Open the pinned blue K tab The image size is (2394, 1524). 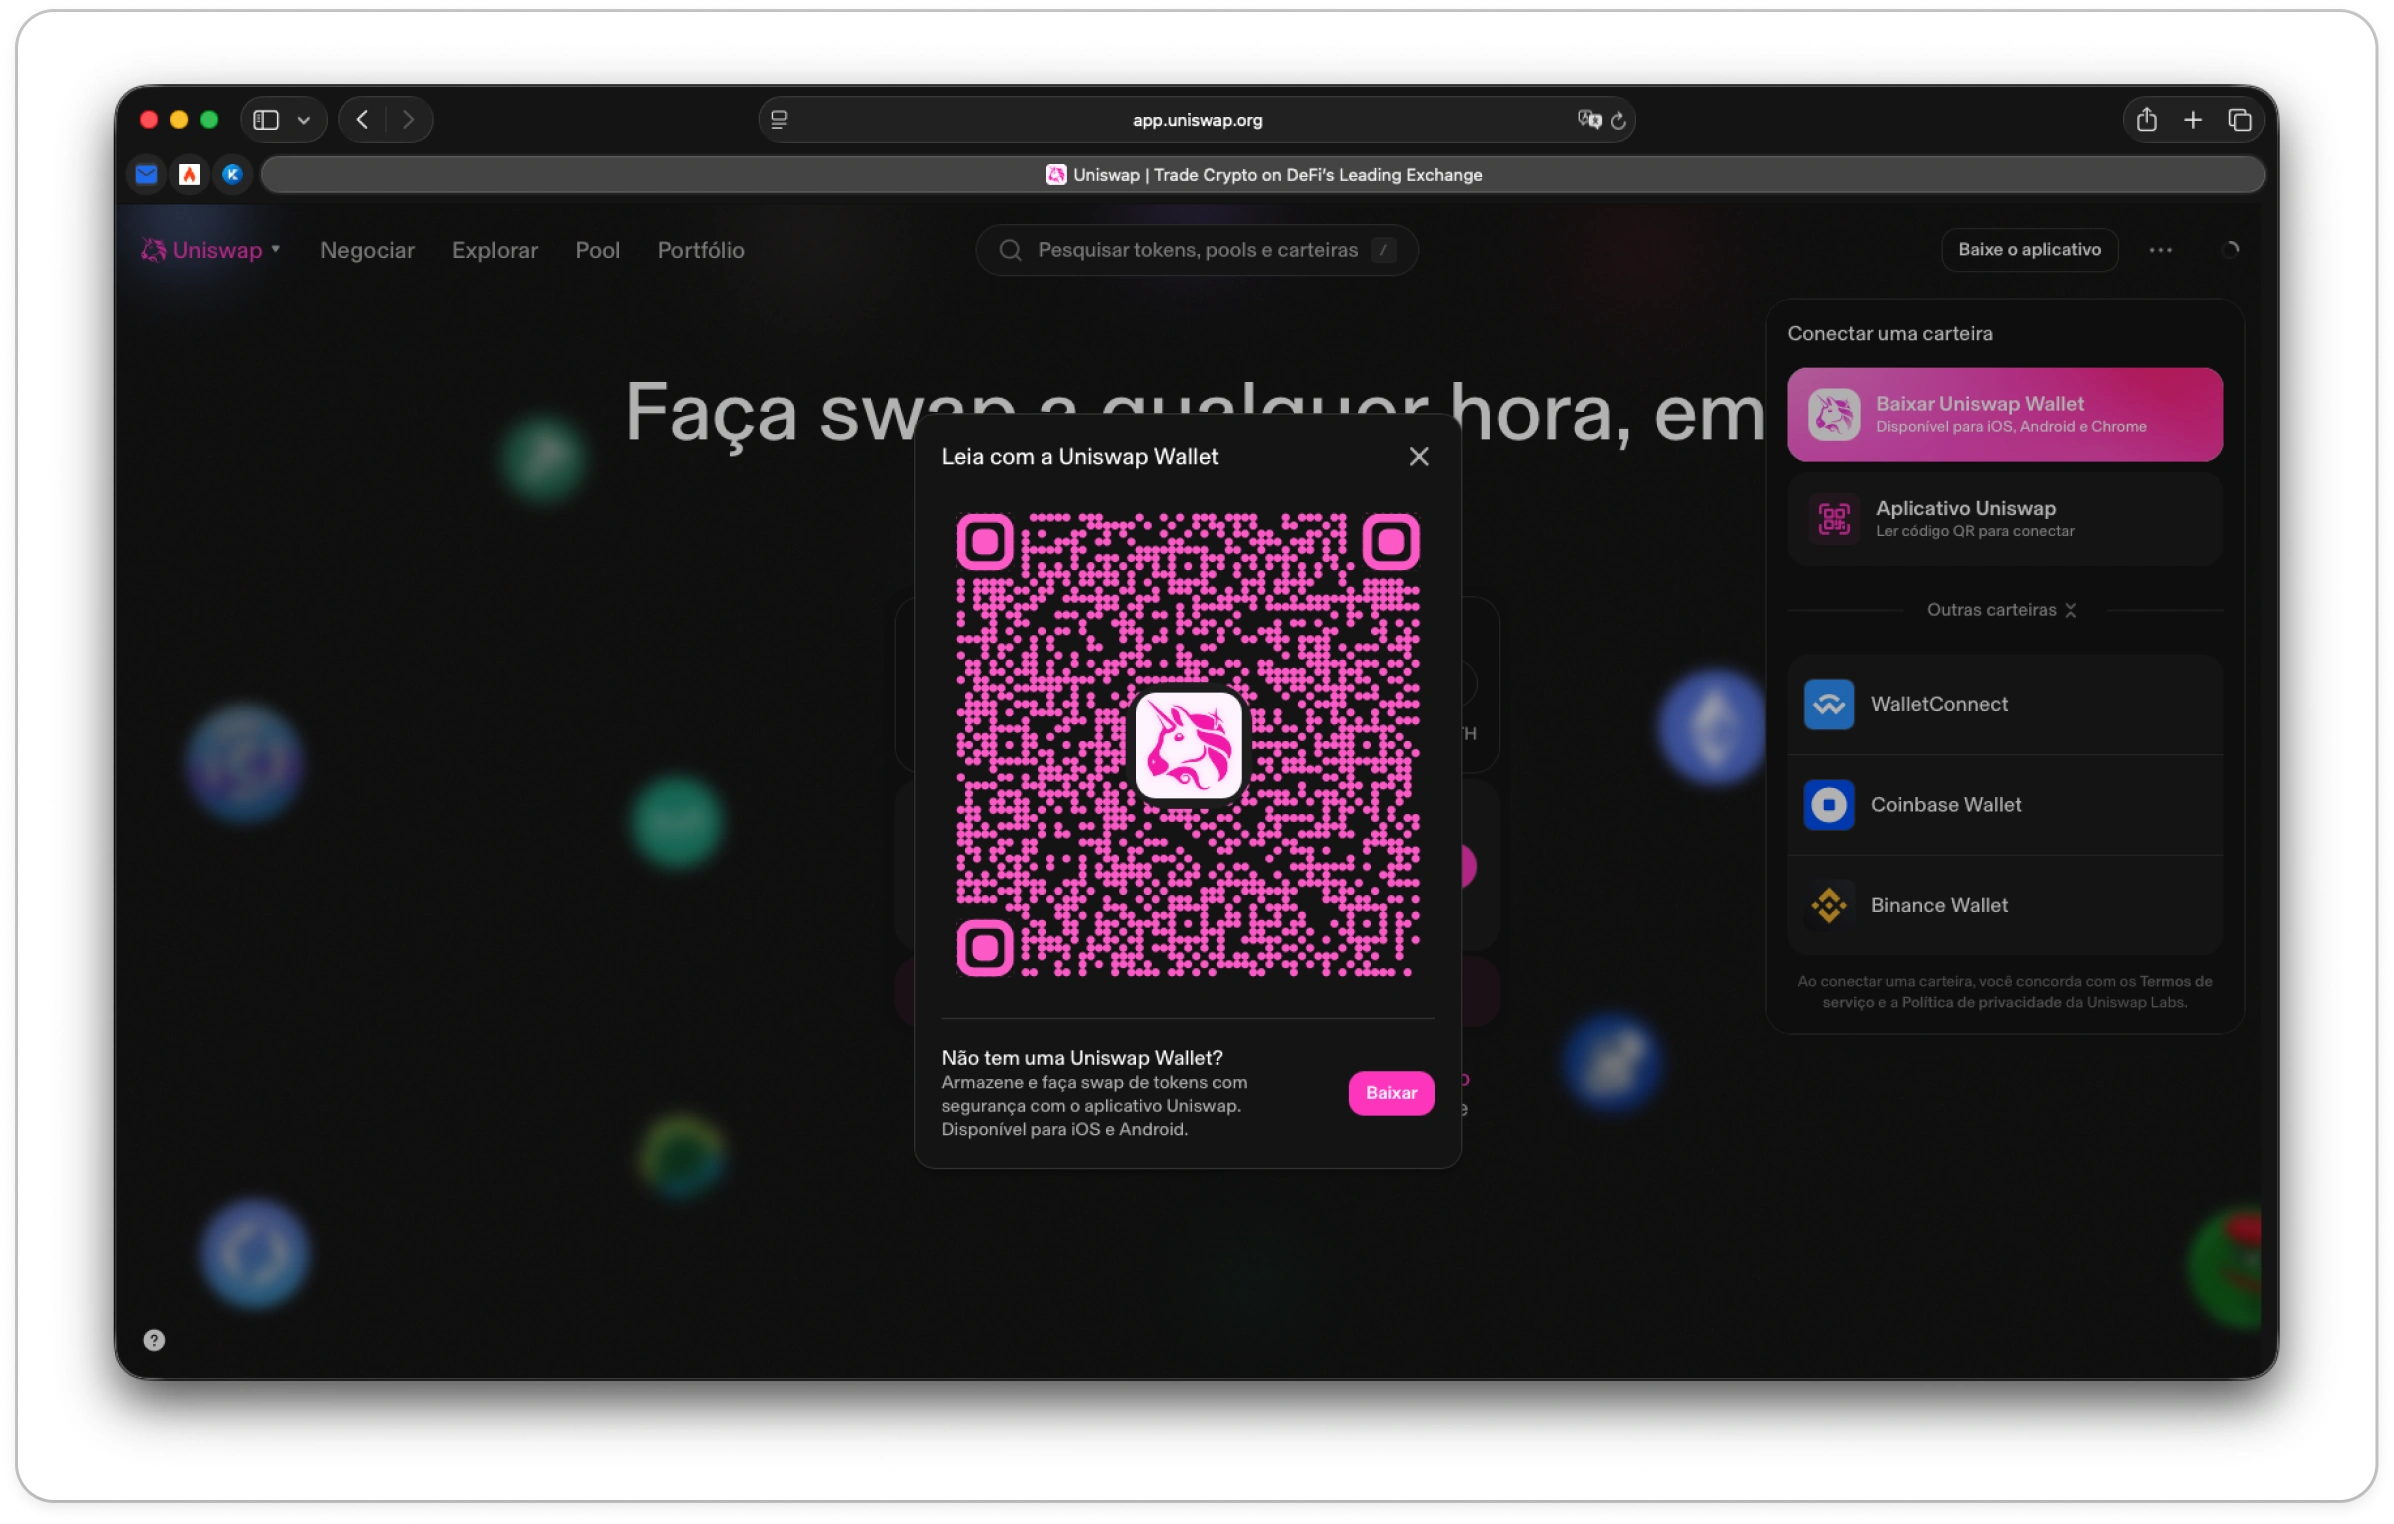click(x=232, y=175)
